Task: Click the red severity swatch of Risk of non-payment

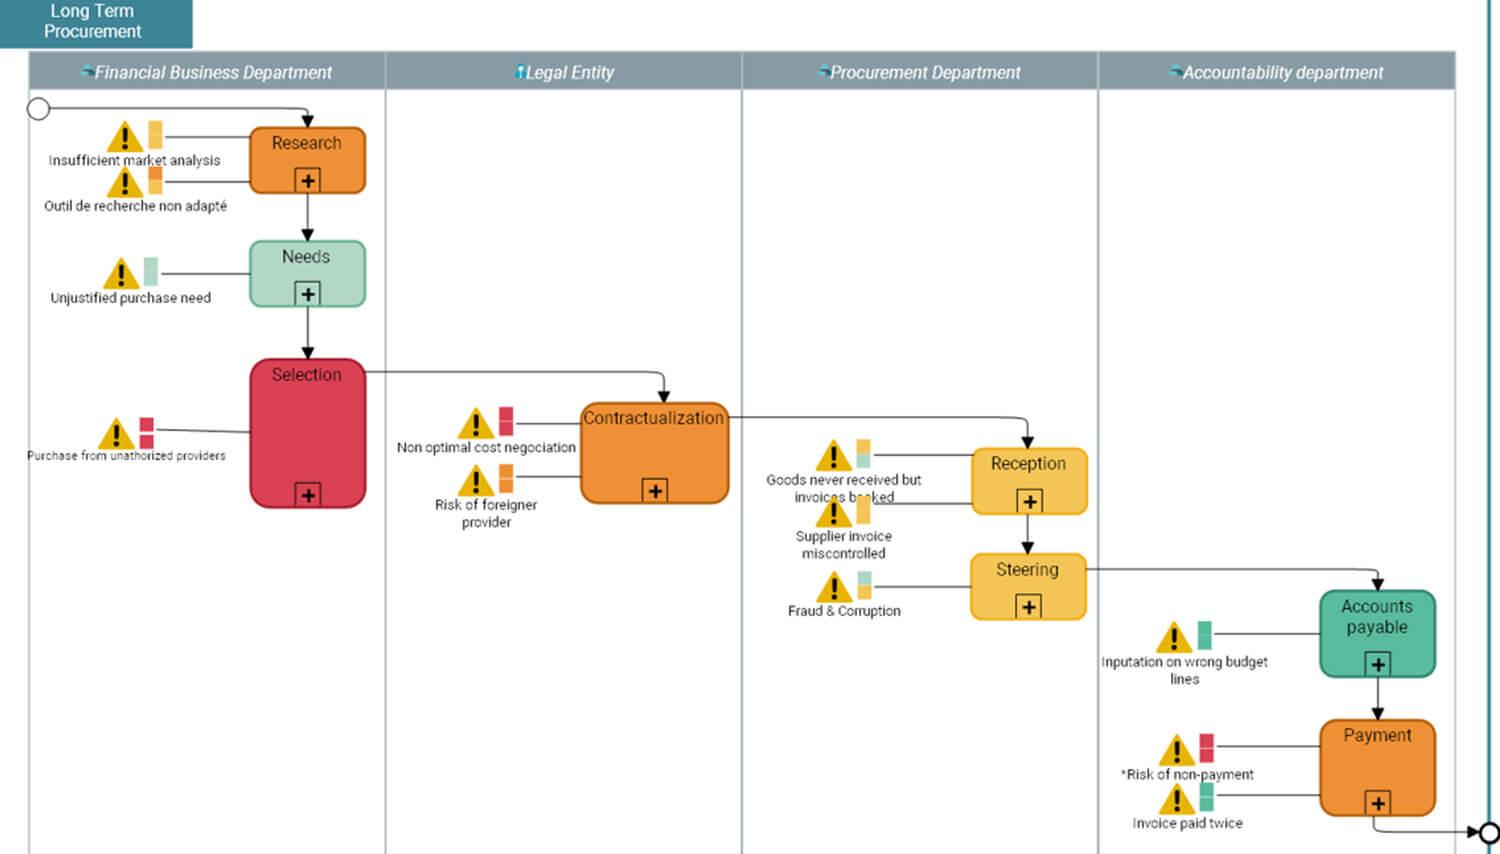Action: point(1207,748)
